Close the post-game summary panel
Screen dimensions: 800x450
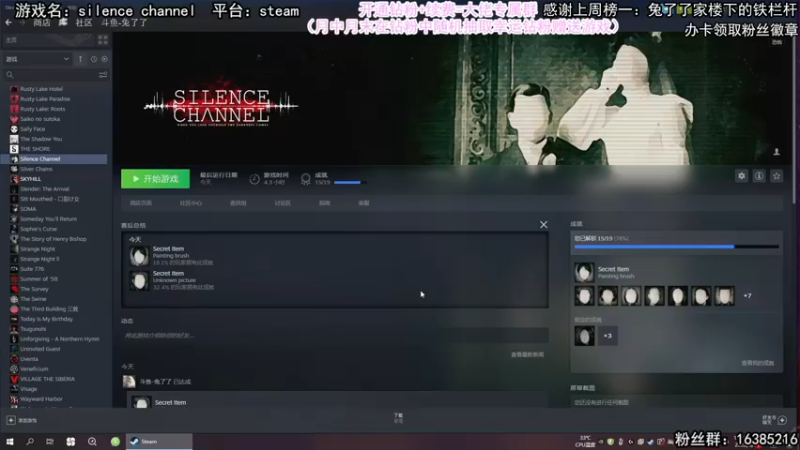coord(544,224)
